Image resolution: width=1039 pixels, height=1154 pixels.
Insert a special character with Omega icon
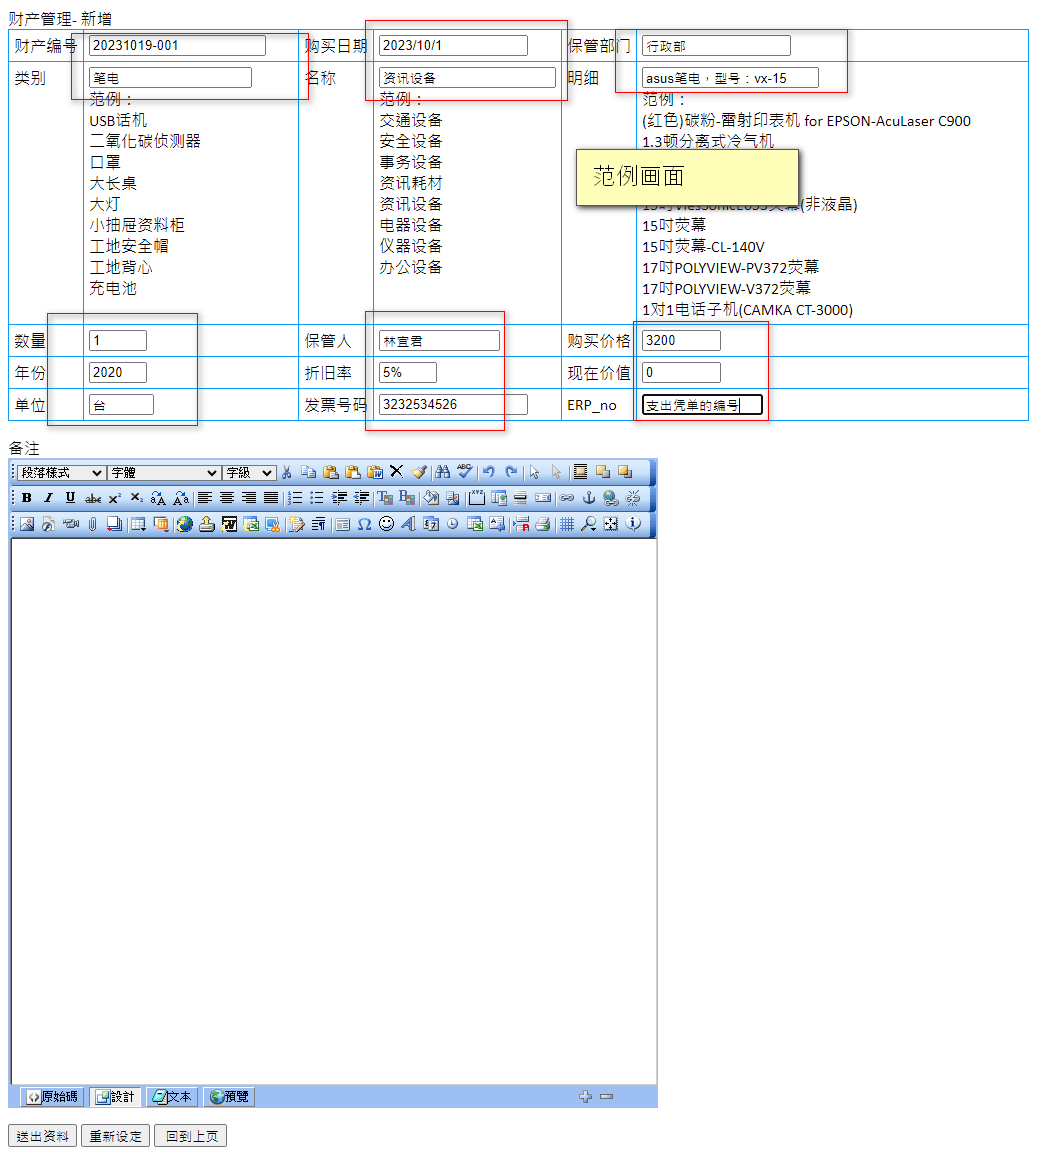point(364,523)
